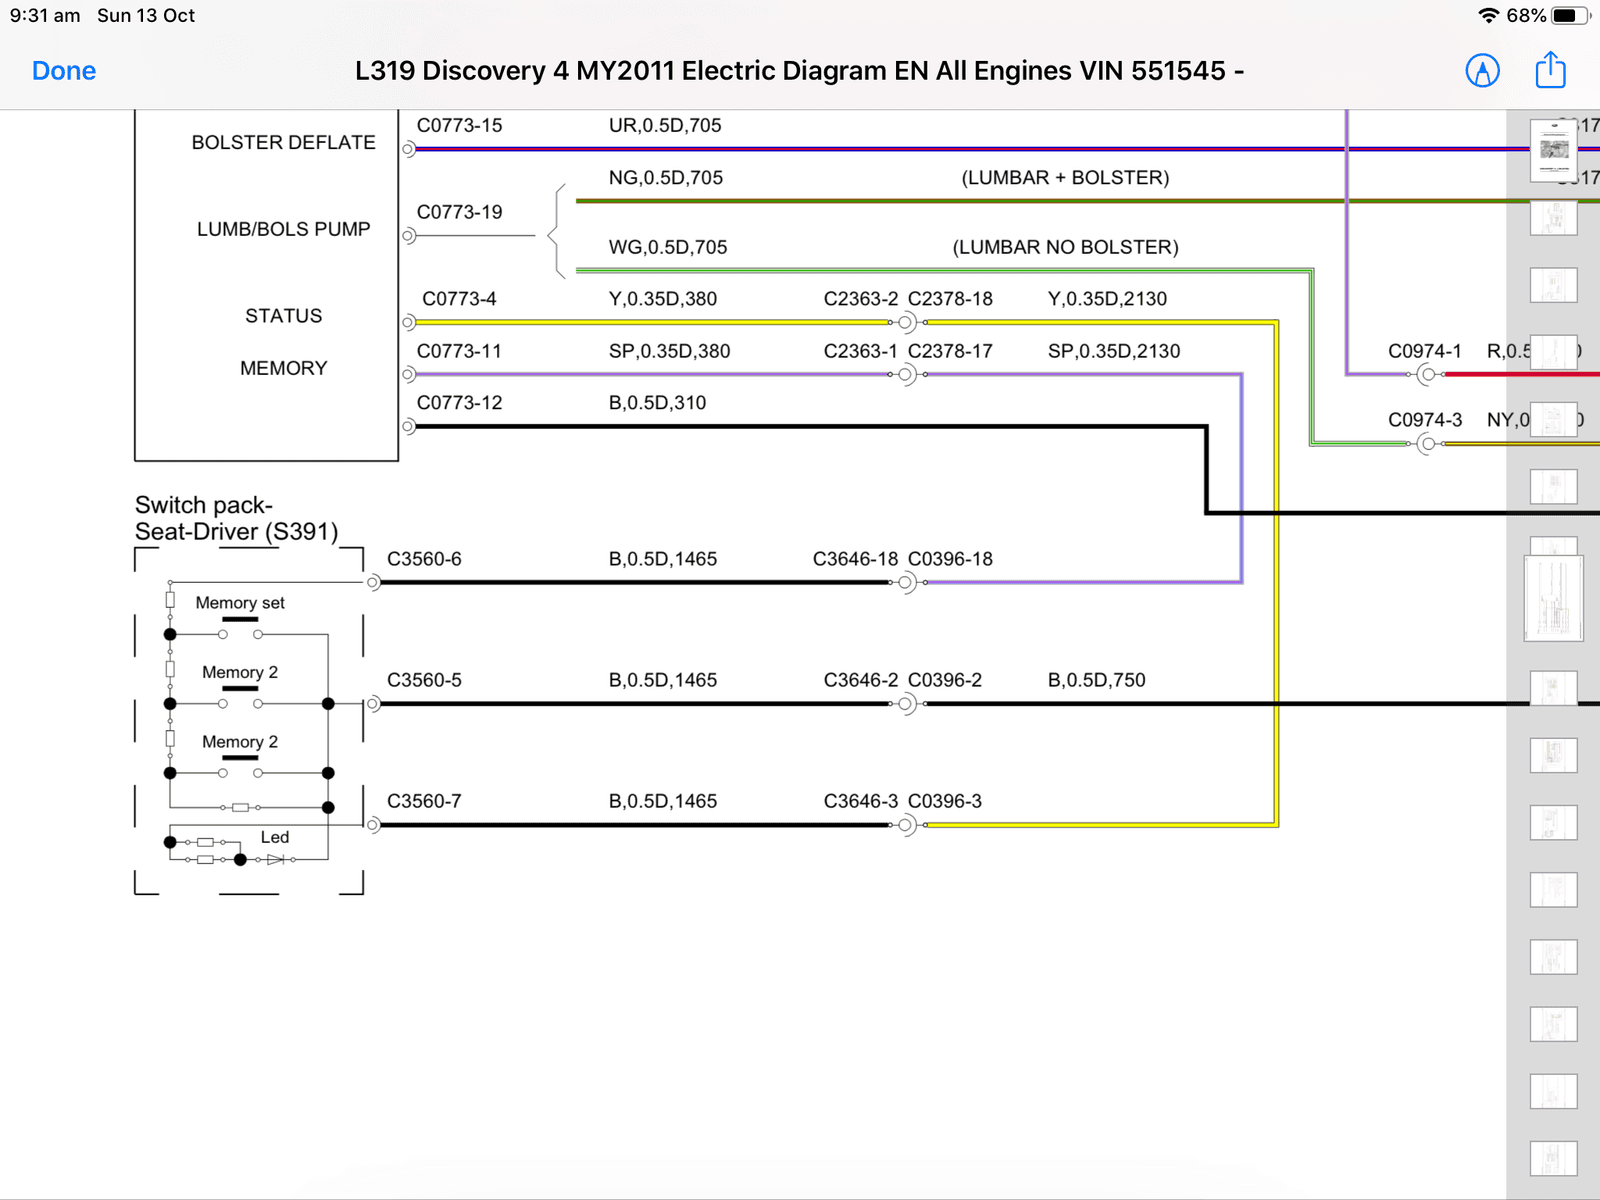Tap connector label C0396-3
This screenshot has width=1600, height=1200.
click(x=945, y=801)
